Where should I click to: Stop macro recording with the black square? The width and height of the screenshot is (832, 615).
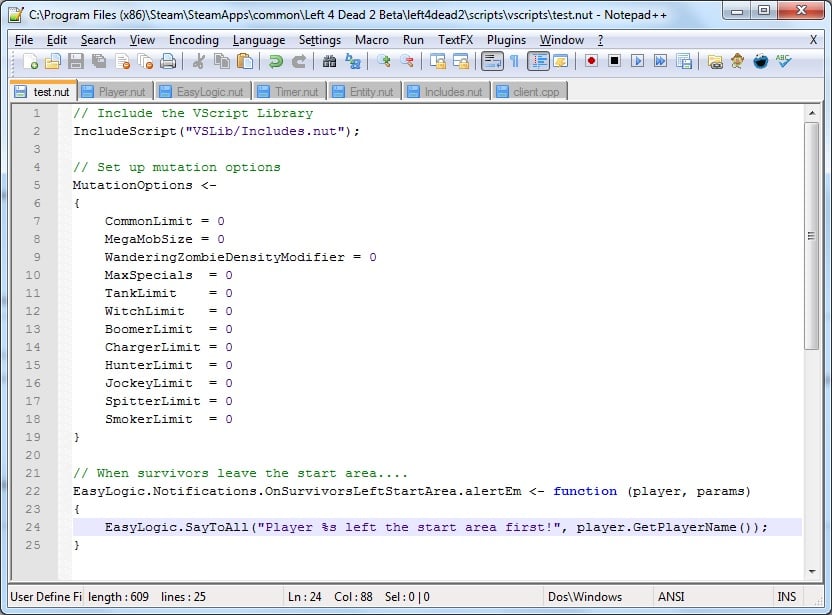coord(614,61)
